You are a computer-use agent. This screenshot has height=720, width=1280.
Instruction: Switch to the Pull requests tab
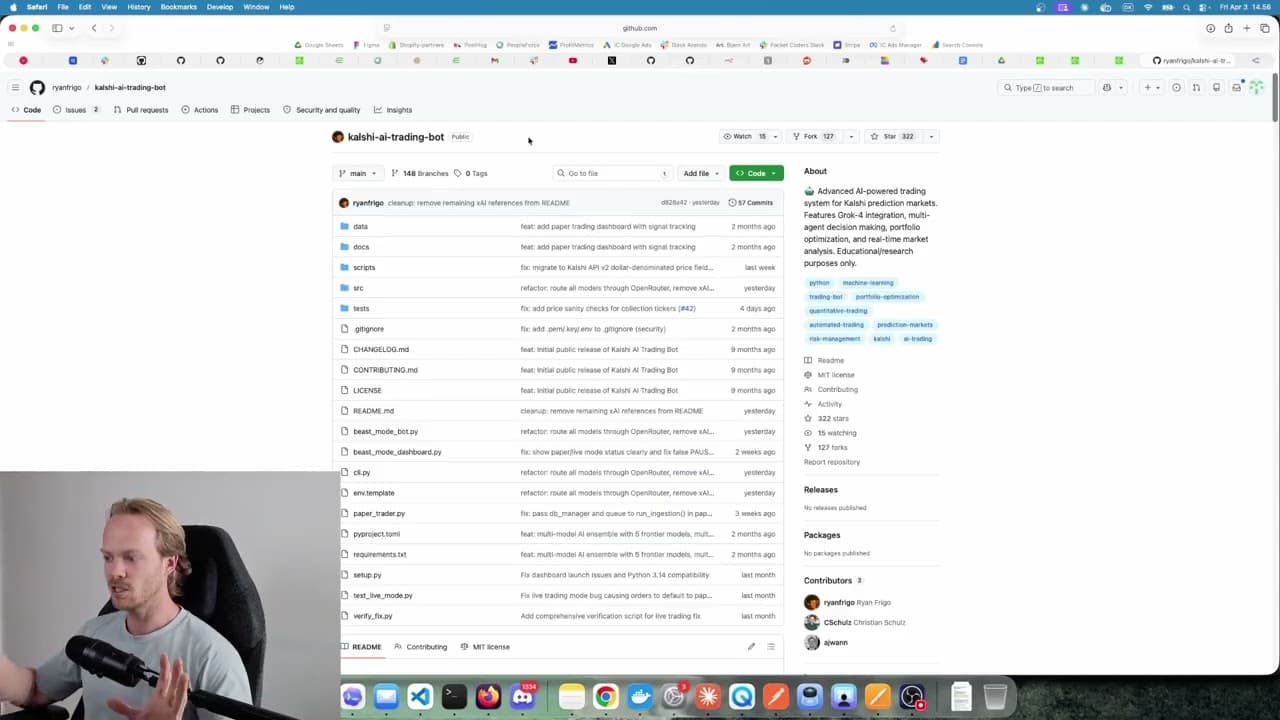[141, 110]
